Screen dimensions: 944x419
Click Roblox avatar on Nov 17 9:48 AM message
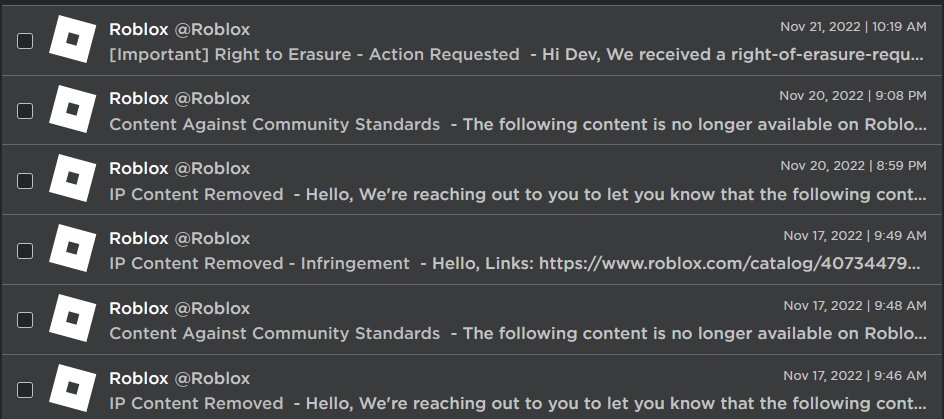[x=72, y=318]
